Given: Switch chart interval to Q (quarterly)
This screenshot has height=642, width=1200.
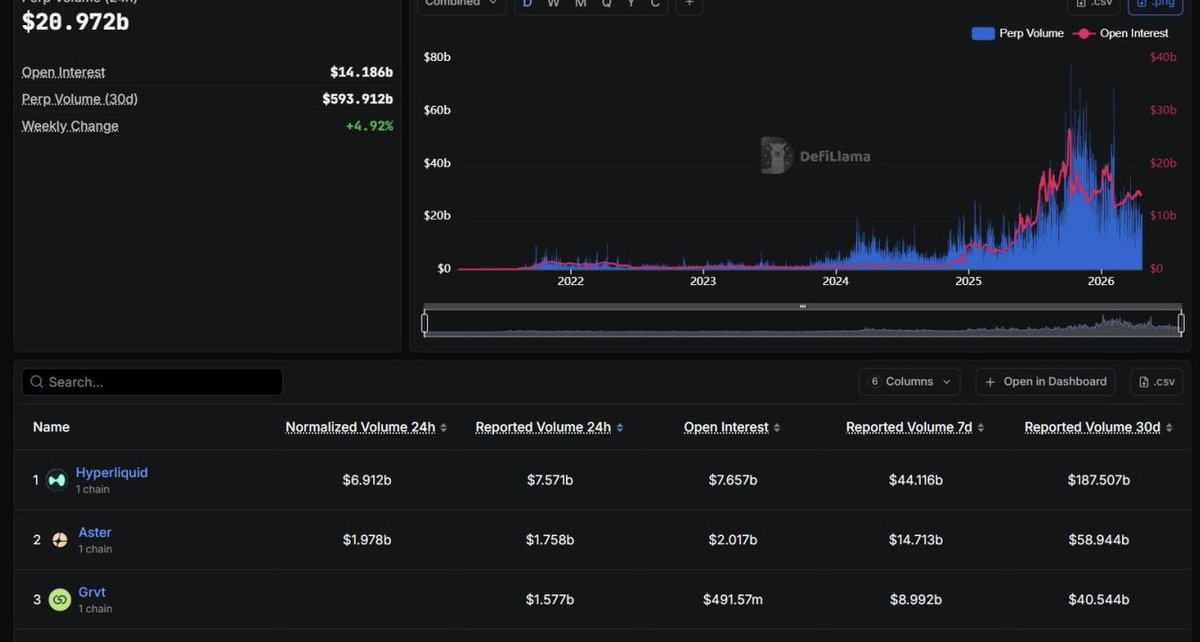Looking at the screenshot, I should click(x=606, y=4).
